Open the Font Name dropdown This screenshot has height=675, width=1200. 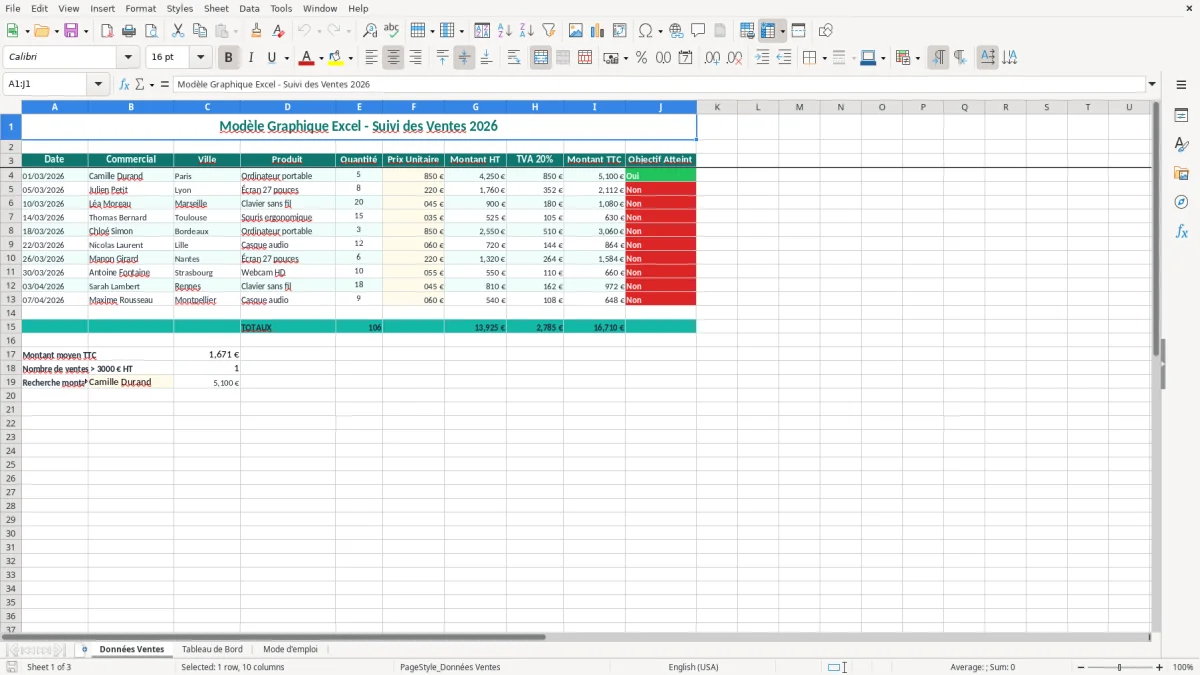(x=128, y=58)
